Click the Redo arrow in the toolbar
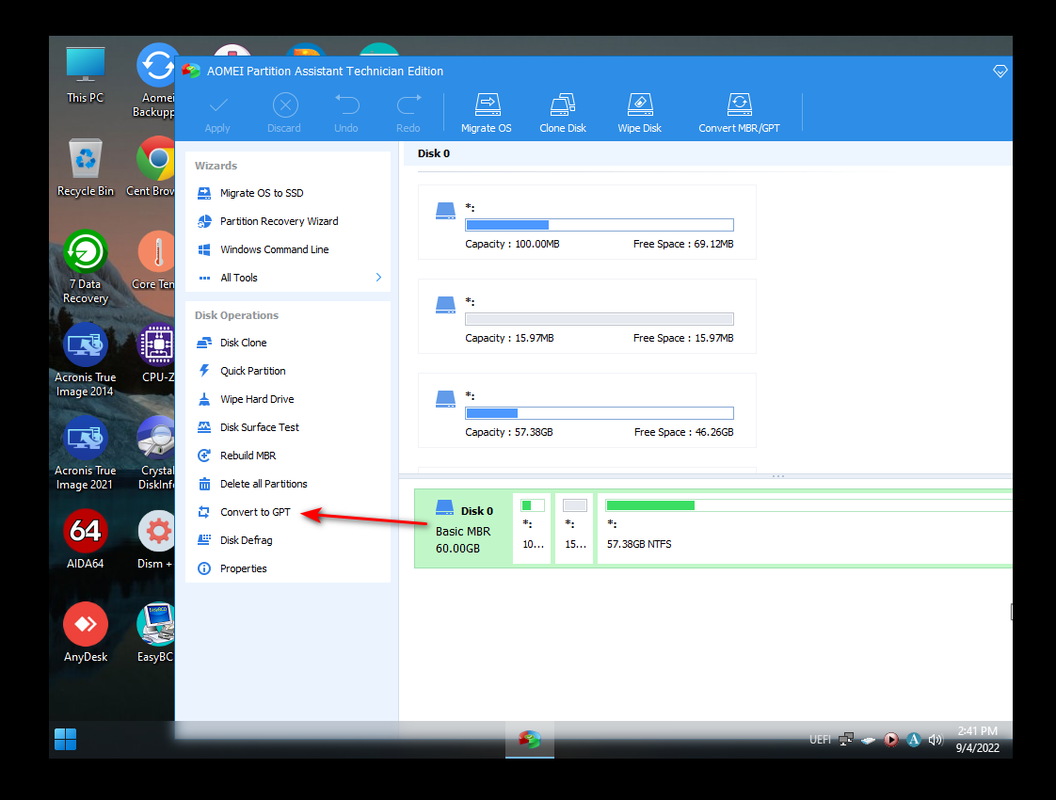Image resolution: width=1056 pixels, height=800 pixels. coord(408,112)
